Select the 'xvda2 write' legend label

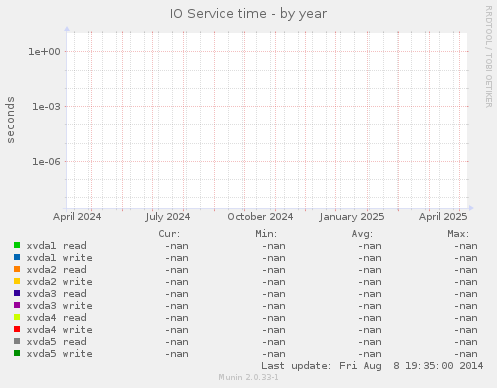(59, 282)
